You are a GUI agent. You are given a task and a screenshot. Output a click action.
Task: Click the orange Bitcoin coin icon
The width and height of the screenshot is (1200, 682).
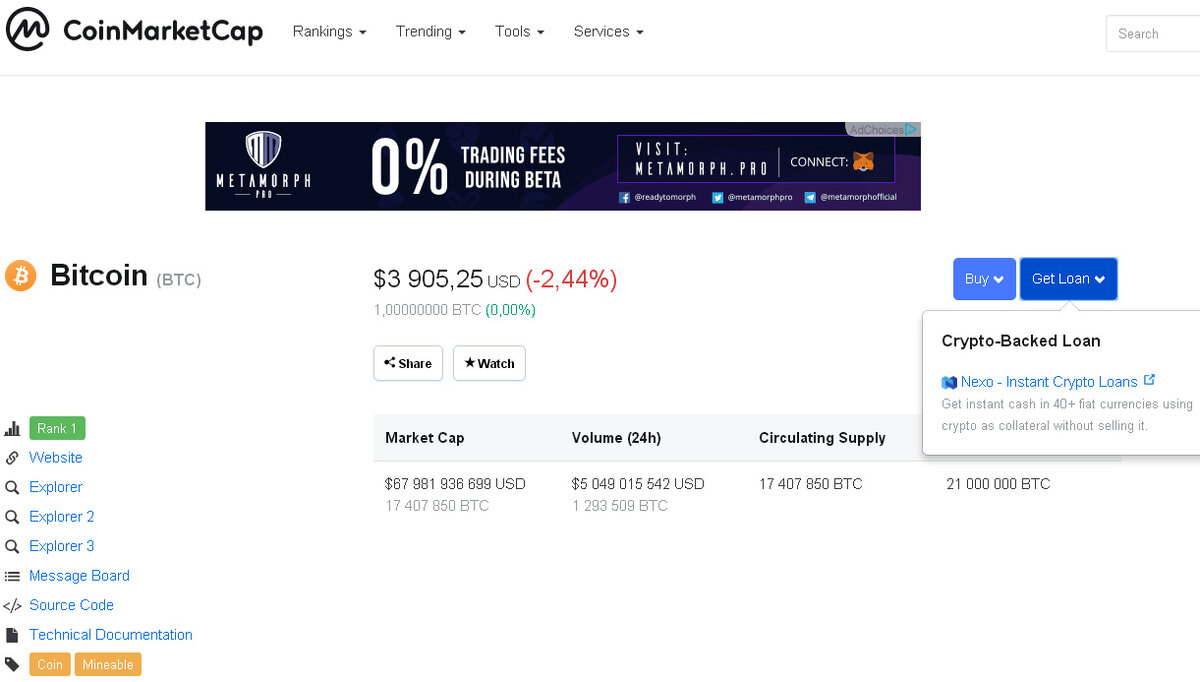point(20,275)
